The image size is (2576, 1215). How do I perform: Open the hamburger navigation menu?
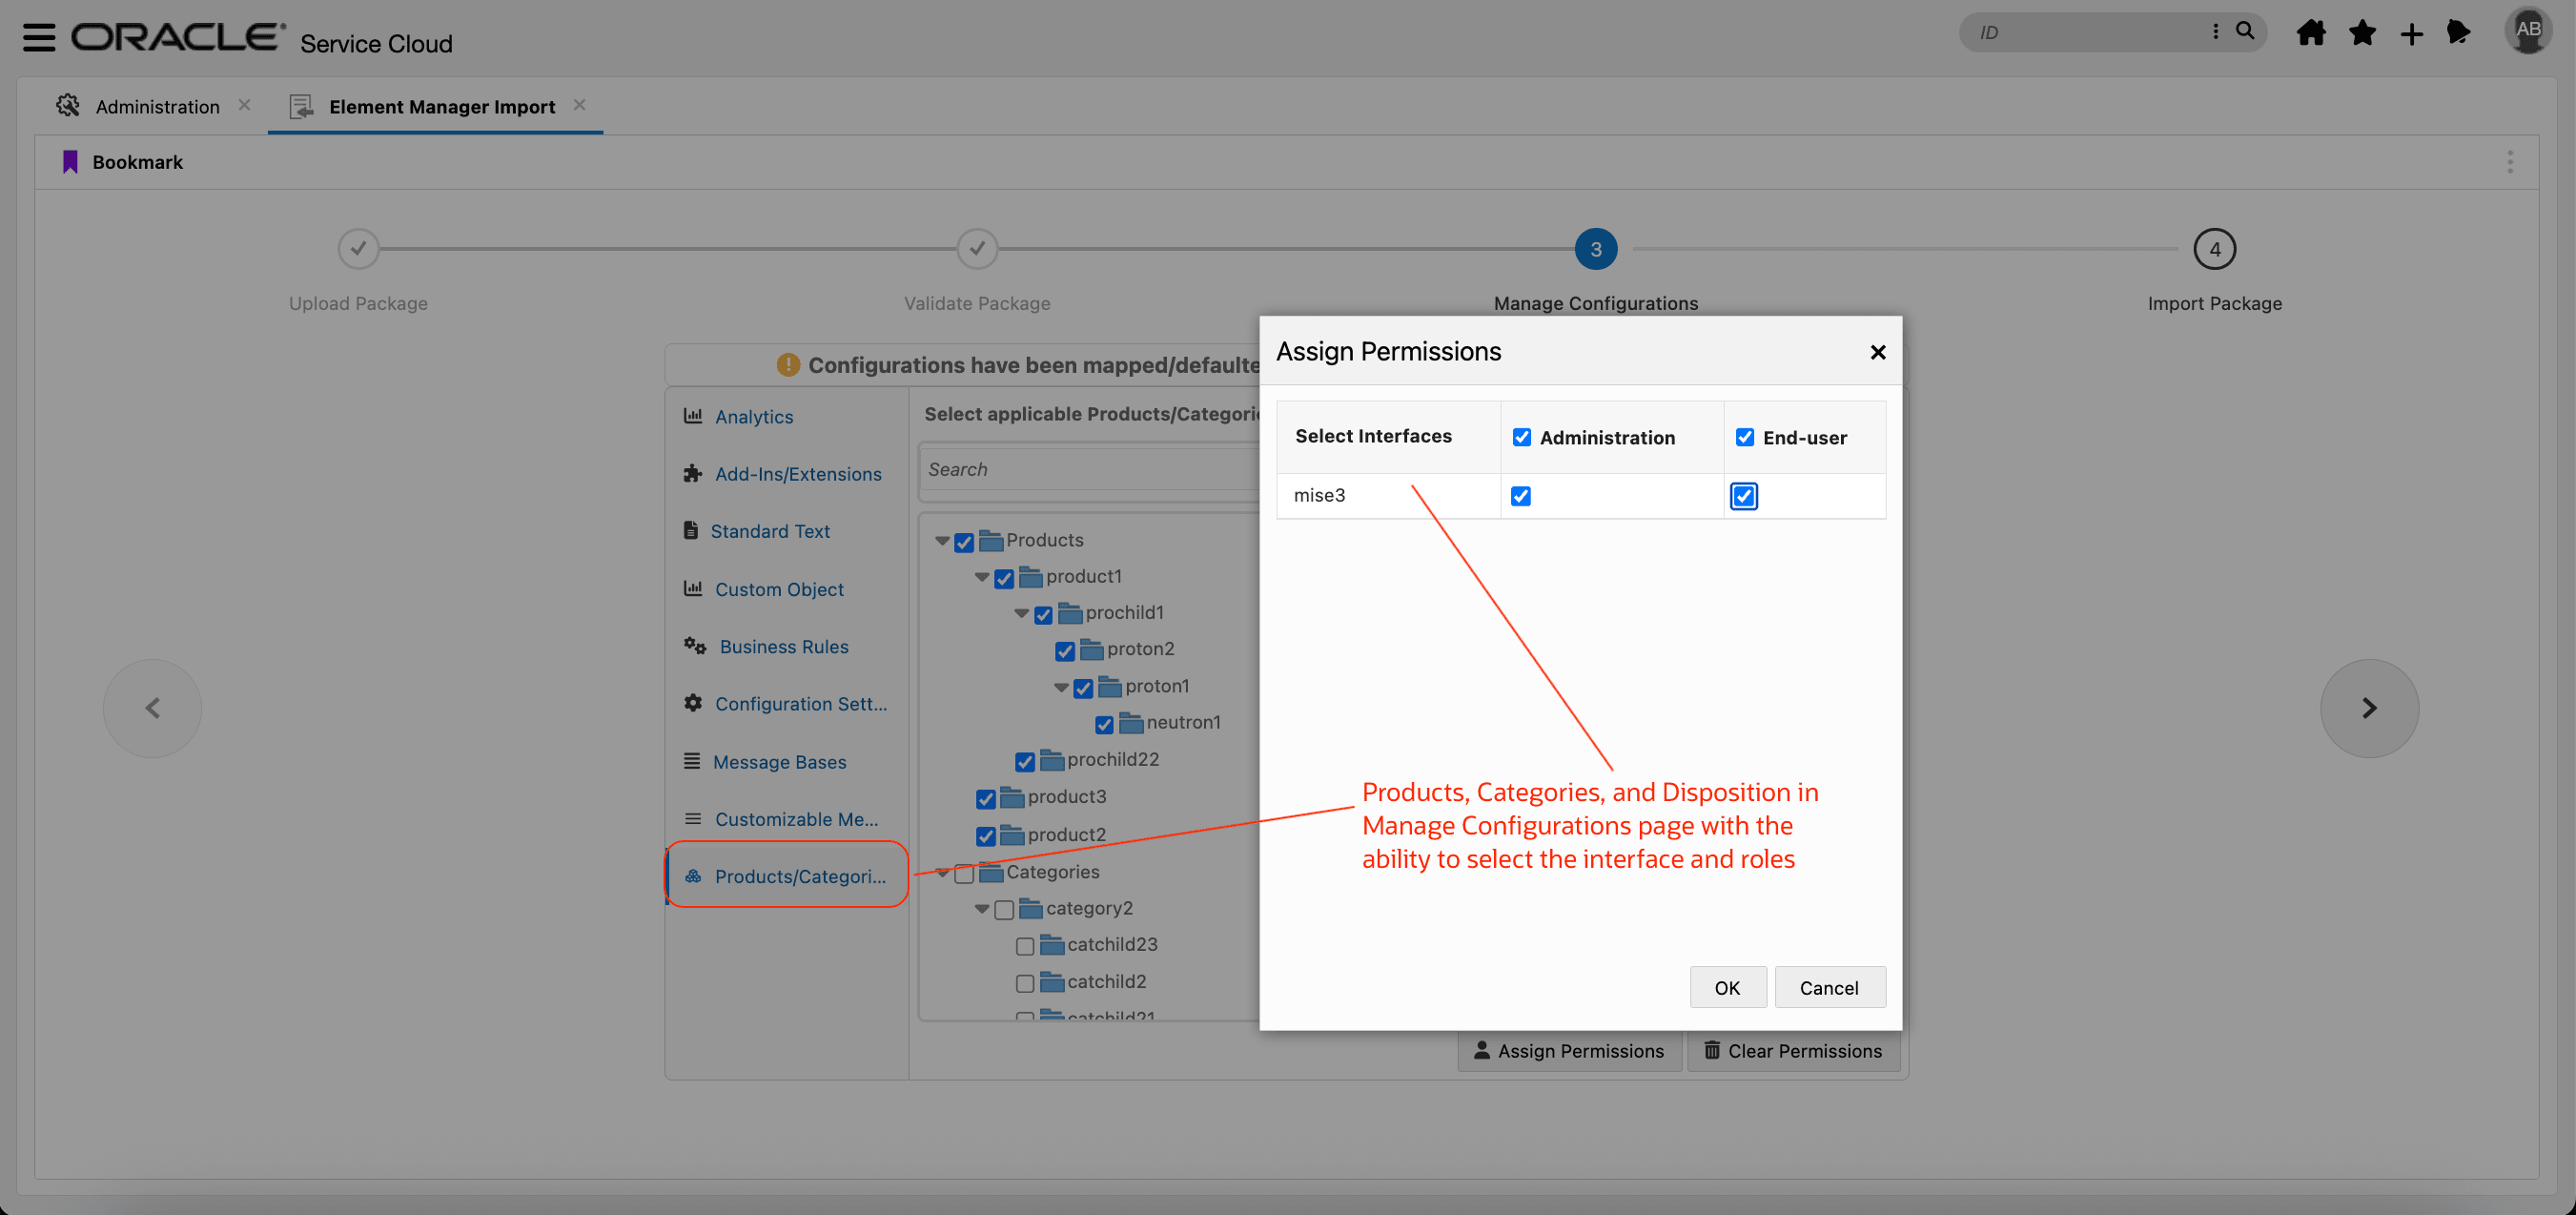(x=39, y=37)
